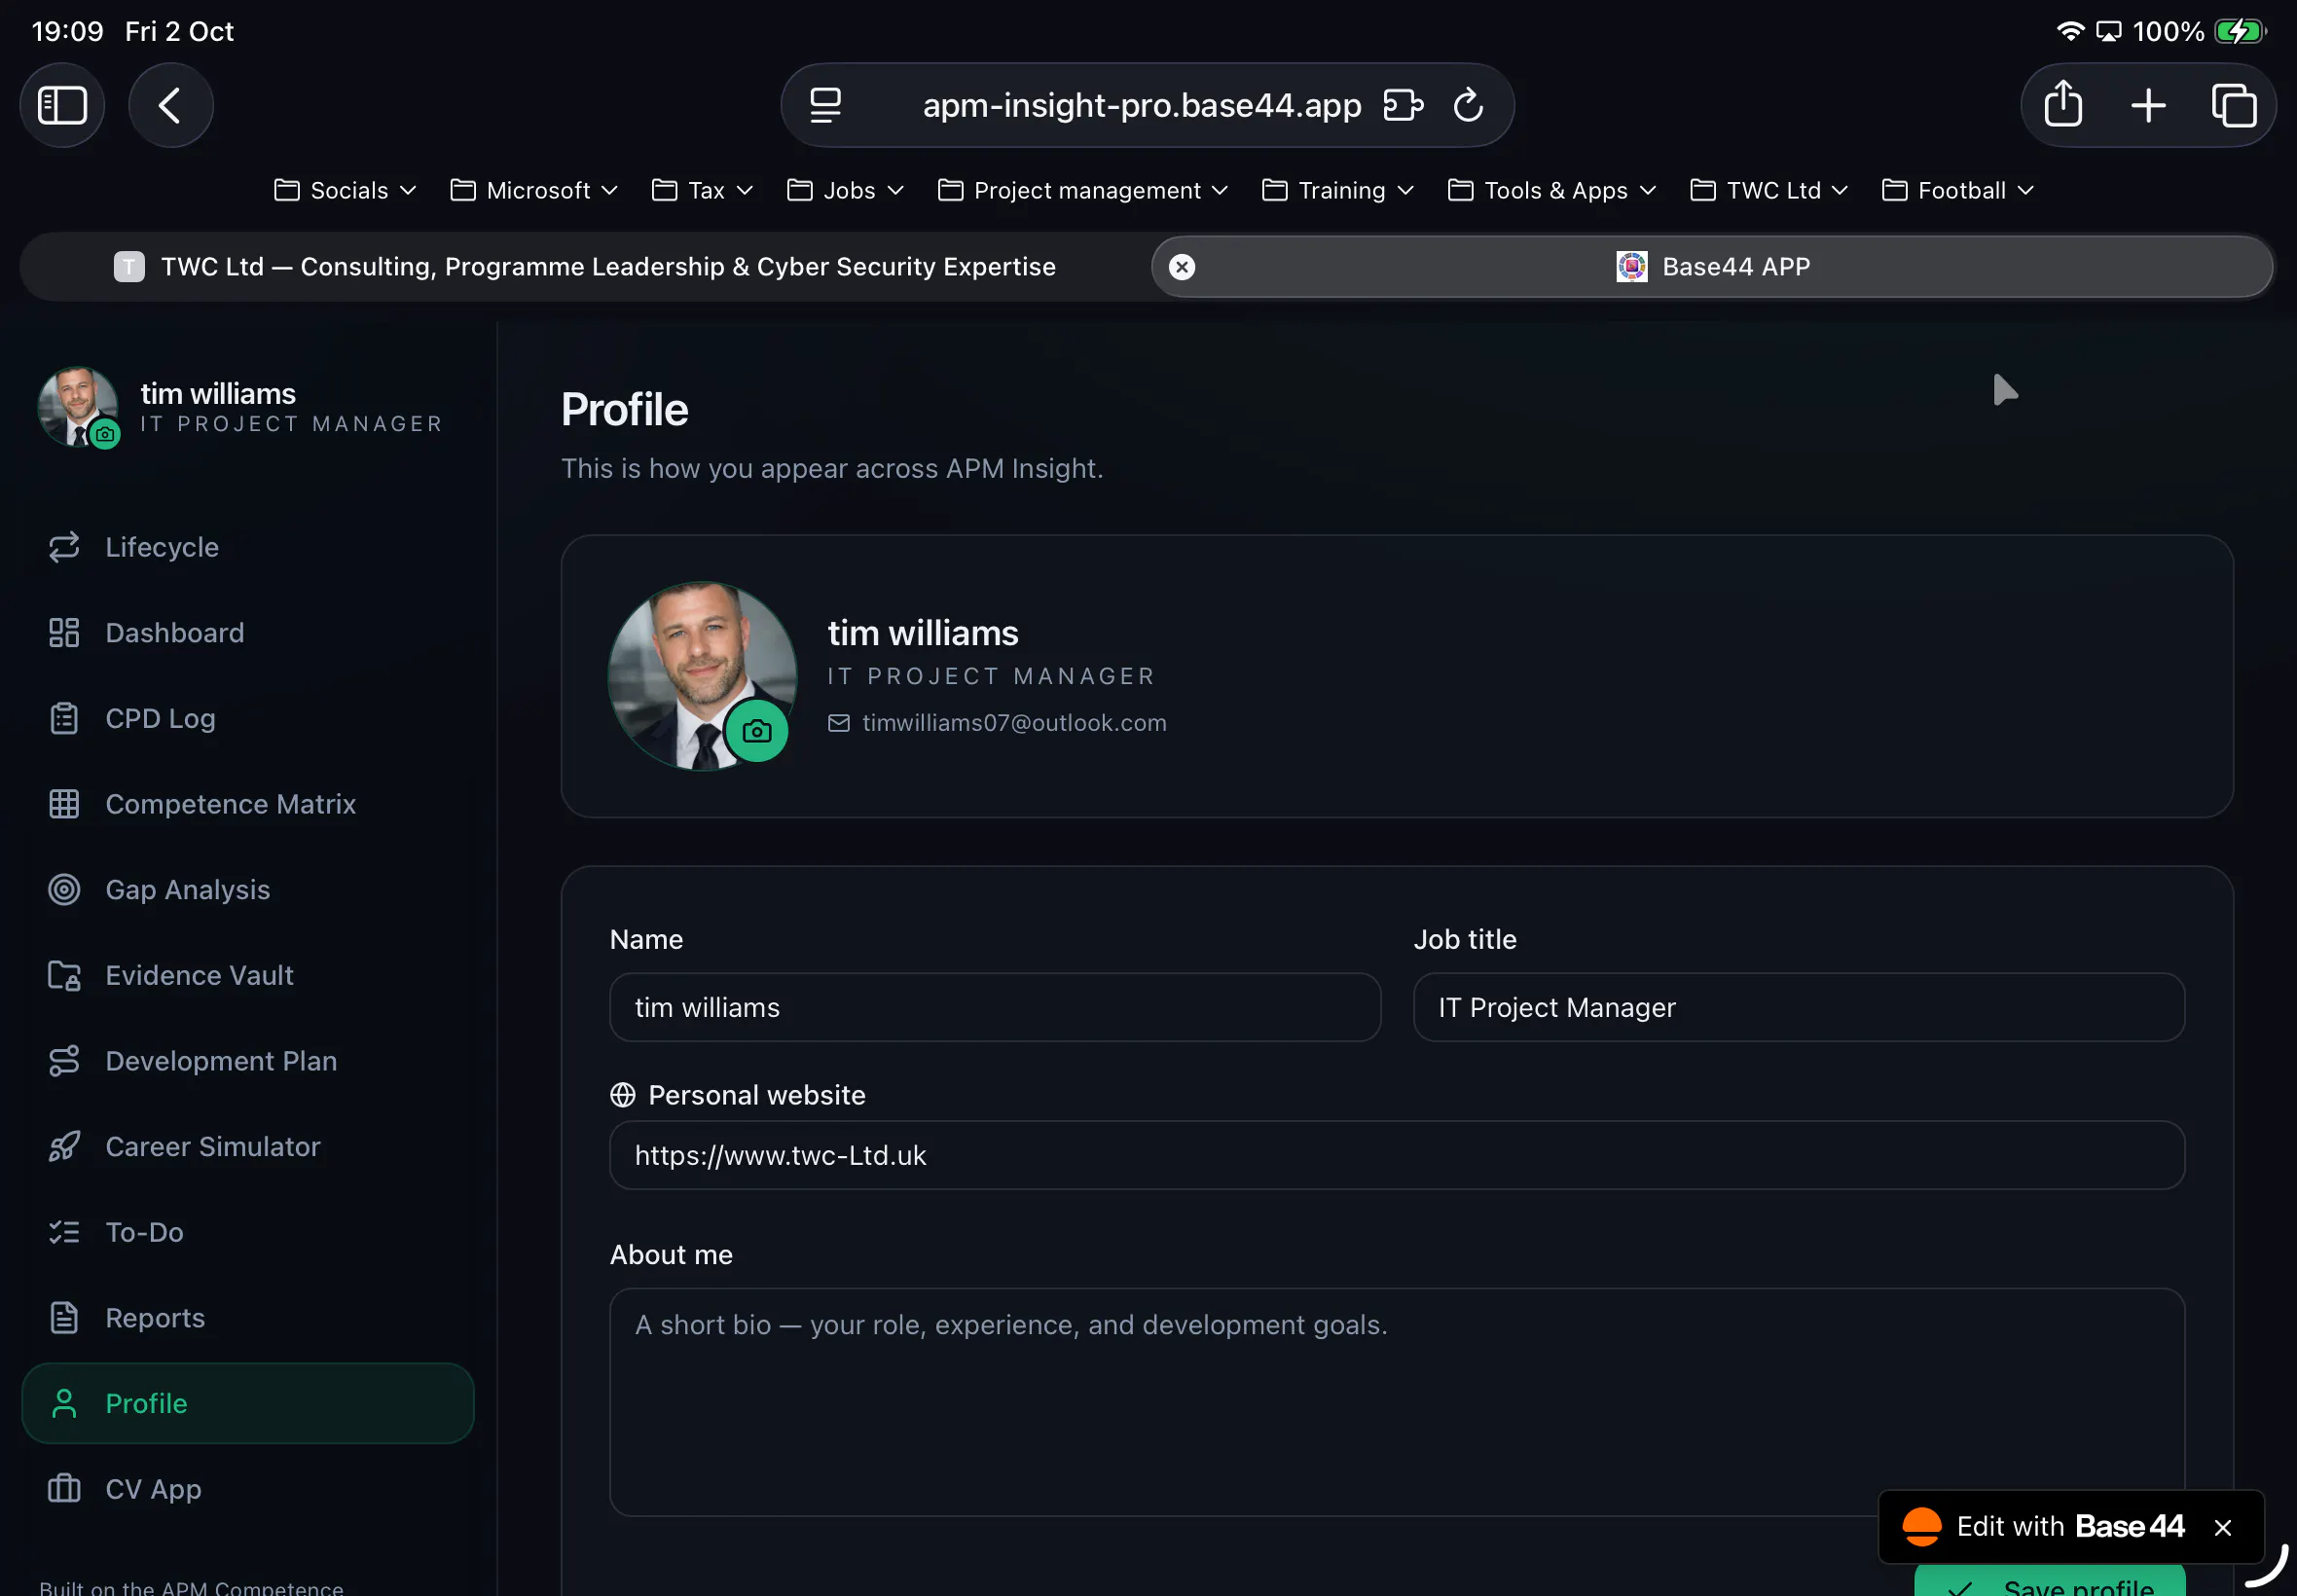Reload the page with the refresh icon
Image resolution: width=2297 pixels, height=1596 pixels.
[x=1467, y=105]
